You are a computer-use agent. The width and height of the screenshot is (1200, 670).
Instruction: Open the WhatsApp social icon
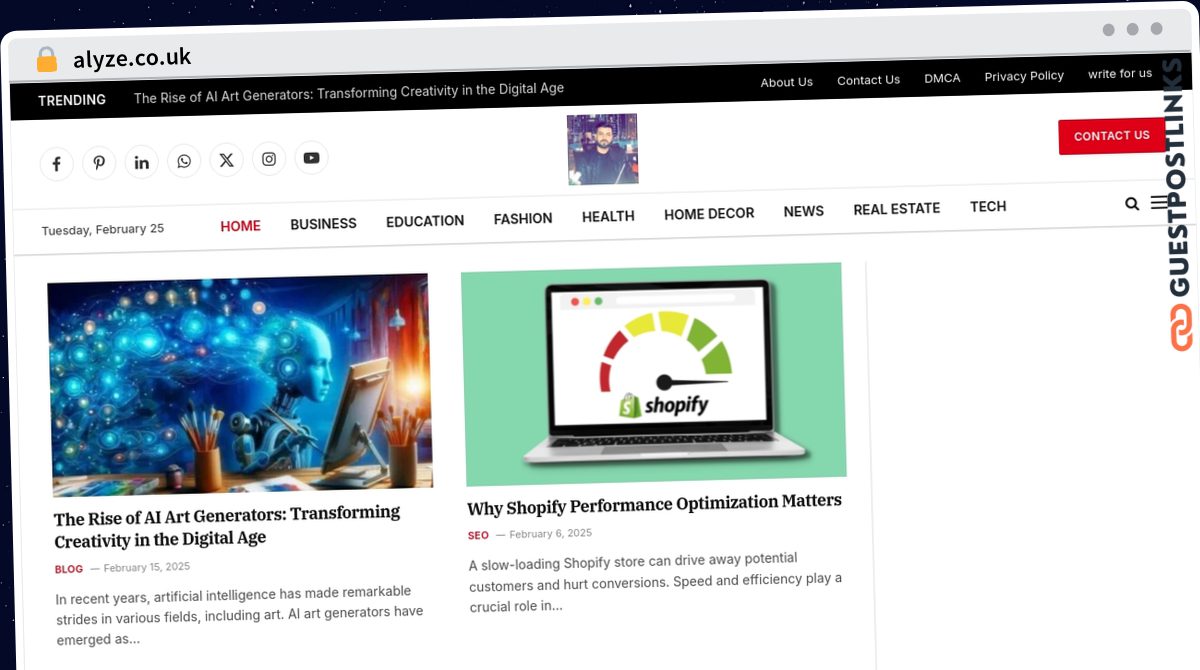[x=184, y=160]
